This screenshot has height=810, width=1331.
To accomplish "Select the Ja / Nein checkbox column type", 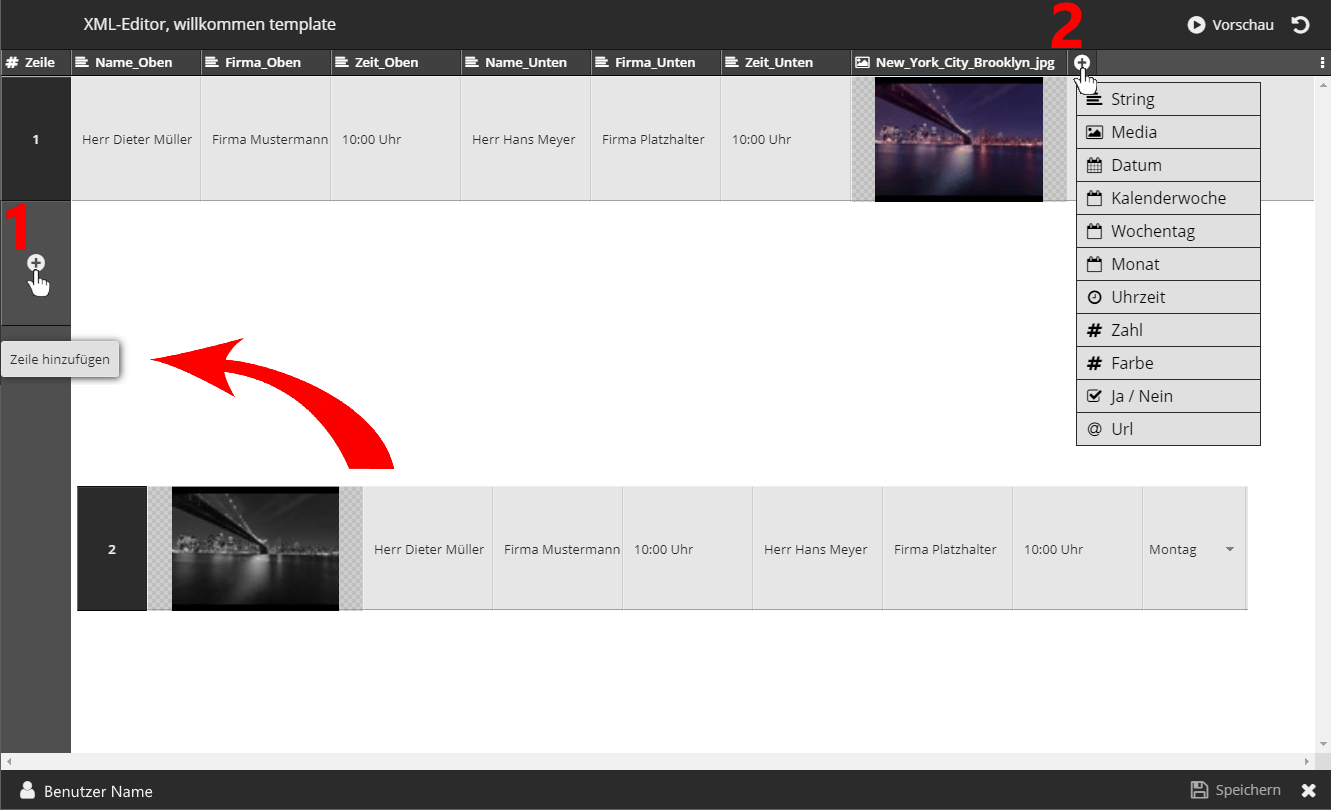I will click(1167, 396).
